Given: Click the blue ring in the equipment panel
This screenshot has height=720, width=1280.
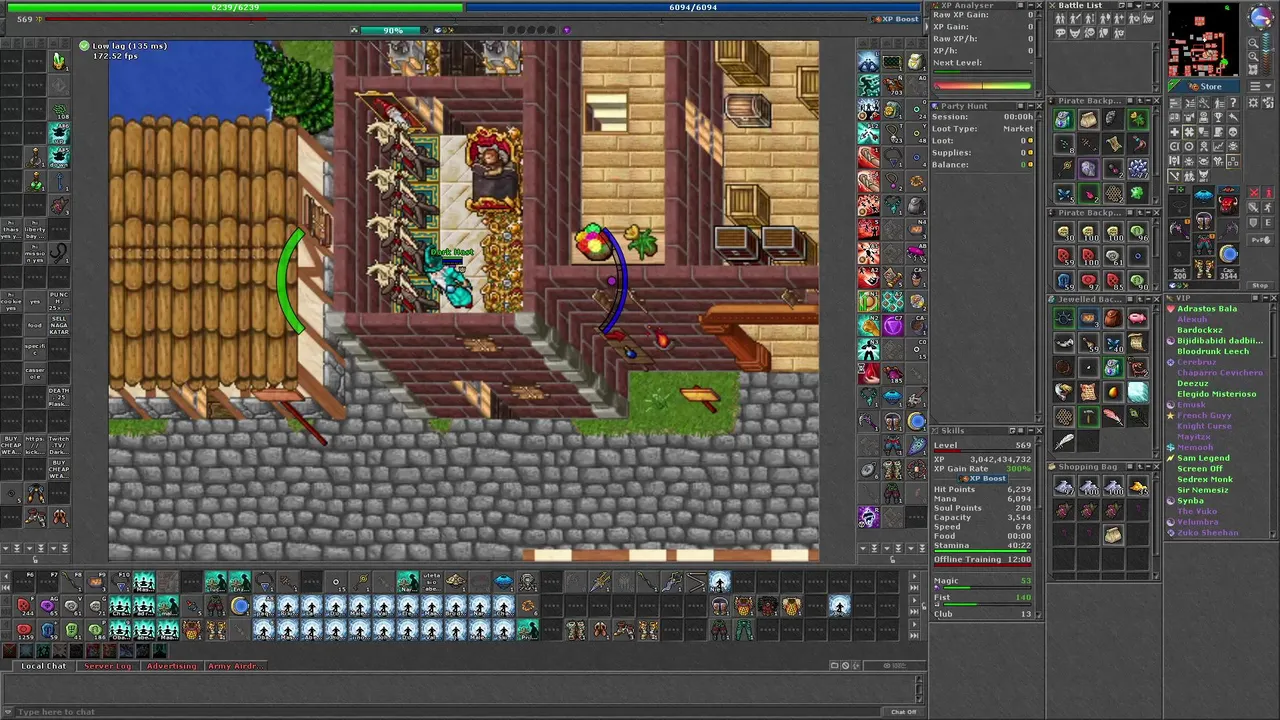Looking at the screenshot, I should pos(1228,253).
